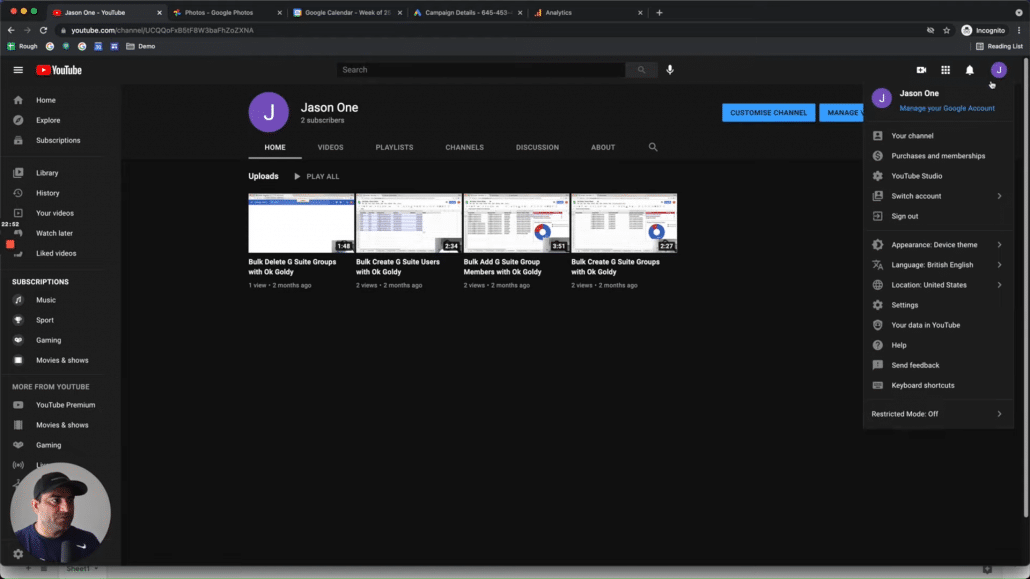Screen dimensions: 1030x579
Task: Expand Appearance: Device theme submenu
Action: click(x=938, y=244)
